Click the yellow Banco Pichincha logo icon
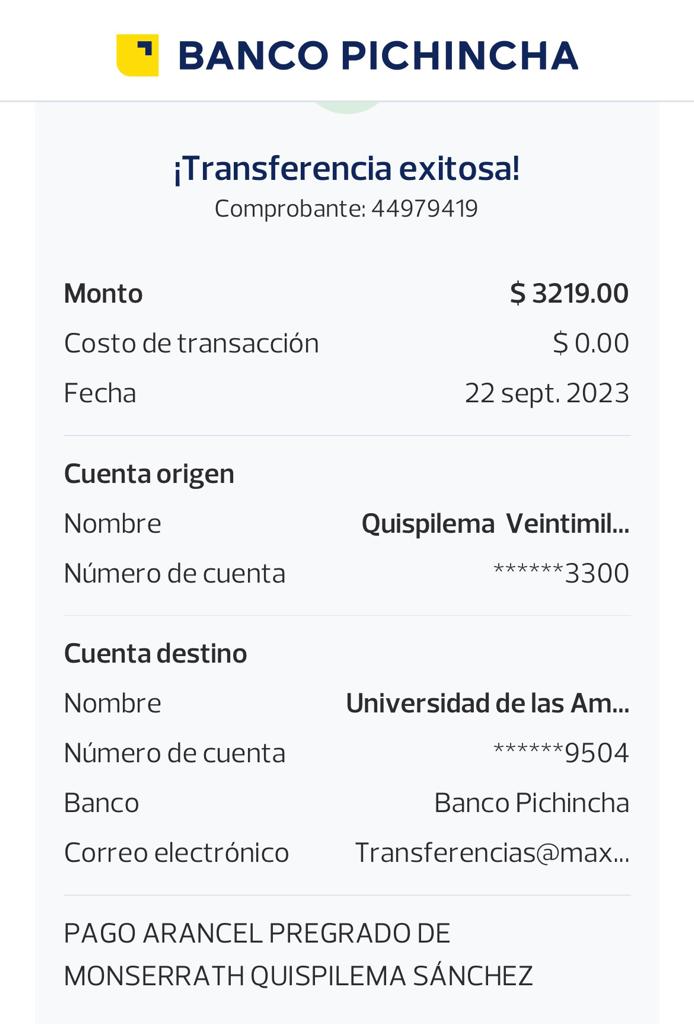The width and height of the screenshot is (694, 1024). pyautogui.click(x=137, y=55)
